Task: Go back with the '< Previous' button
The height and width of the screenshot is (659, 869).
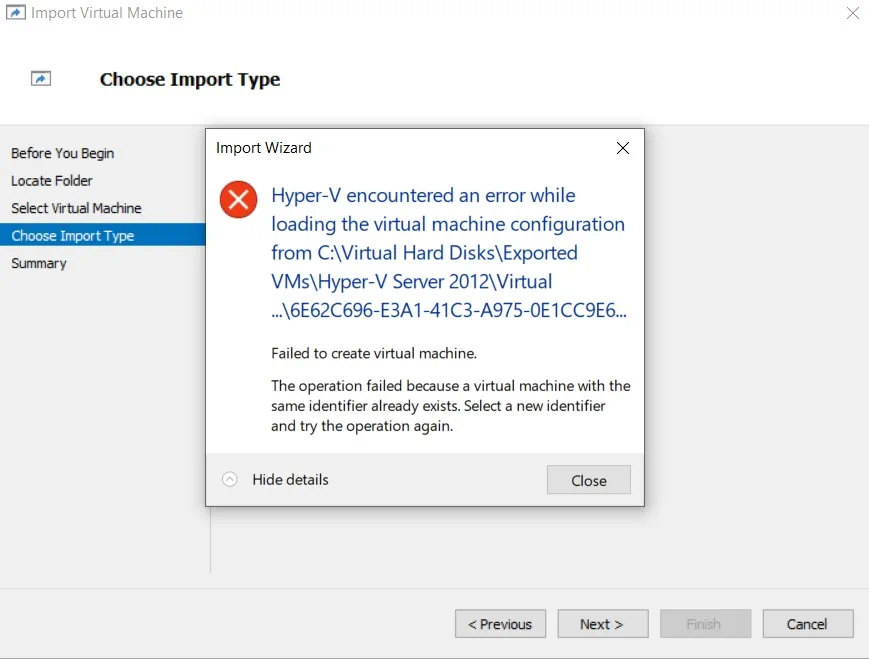Action: point(500,624)
